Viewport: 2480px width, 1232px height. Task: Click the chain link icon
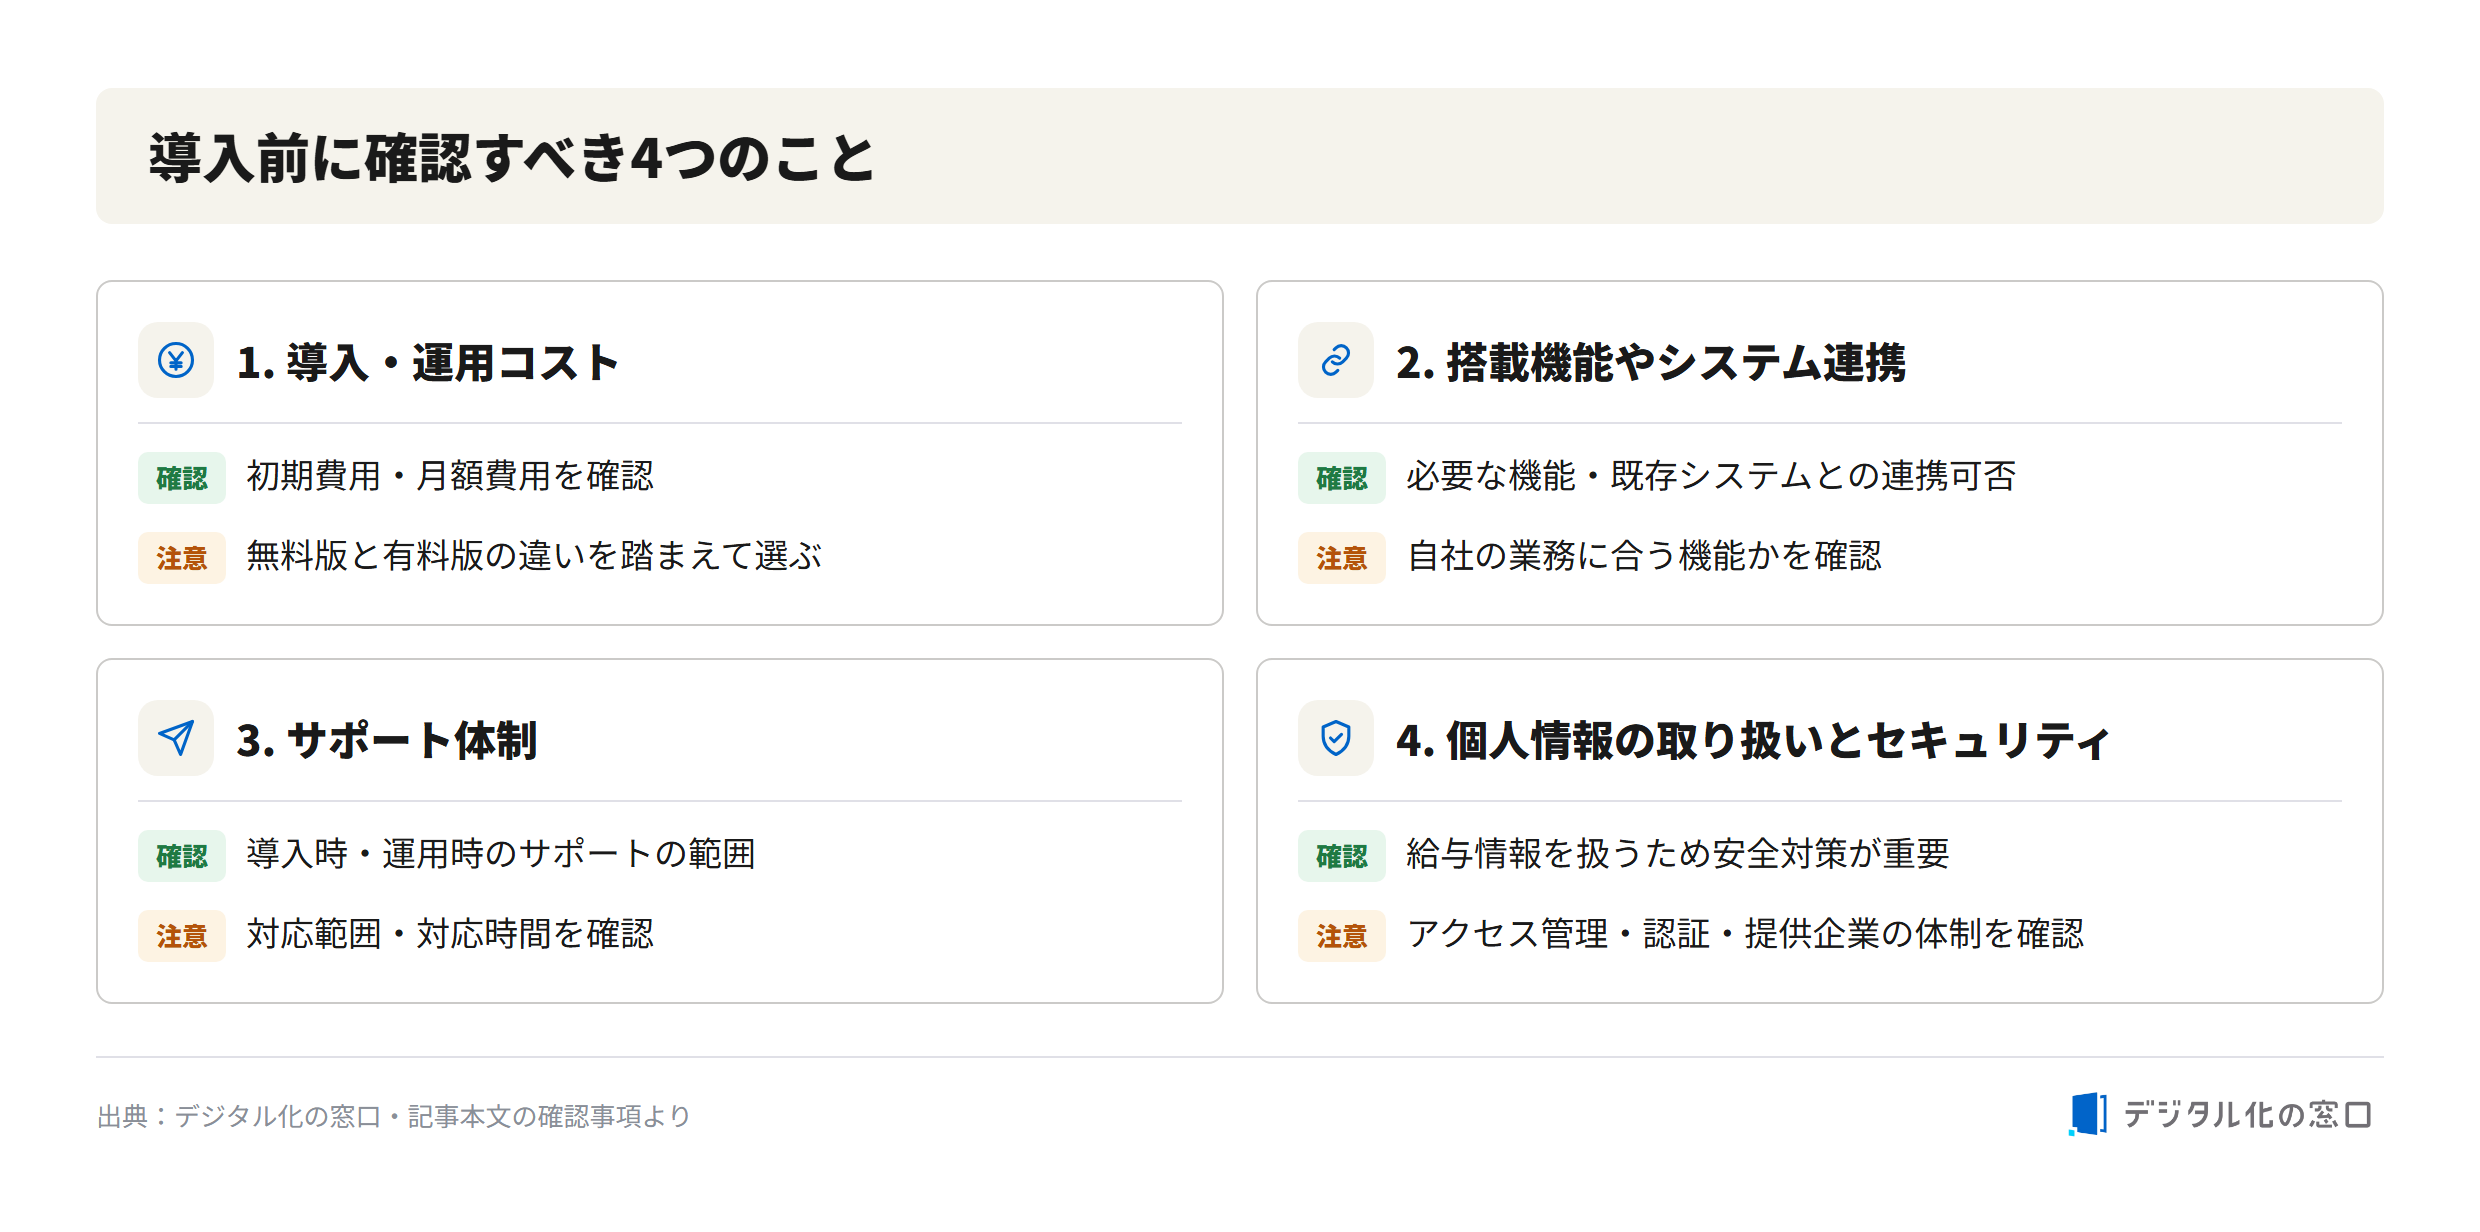pos(1336,360)
